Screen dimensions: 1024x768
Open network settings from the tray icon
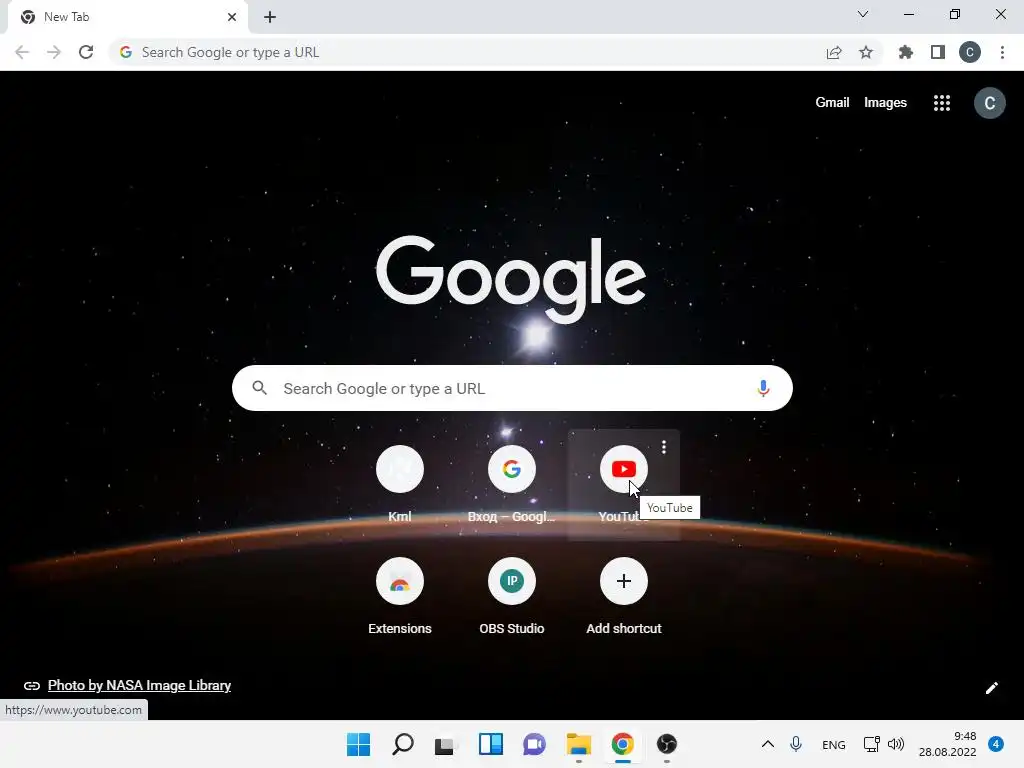coord(871,744)
